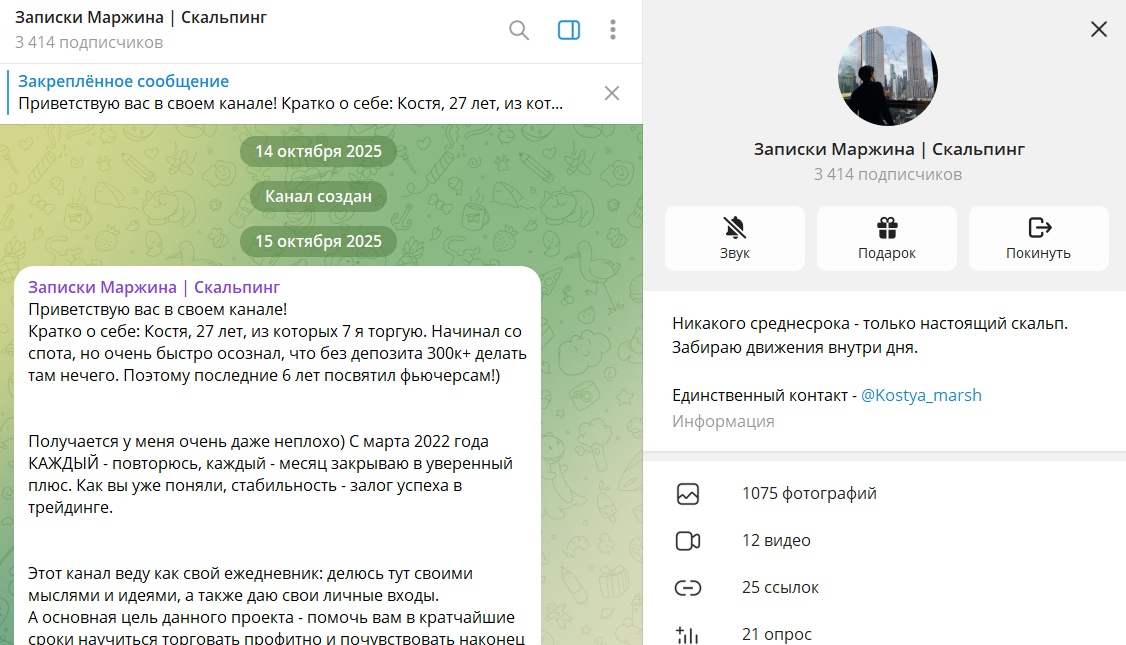The image size is (1126, 645).
Task: Click the subscriber count under header title
Action: tap(89, 42)
